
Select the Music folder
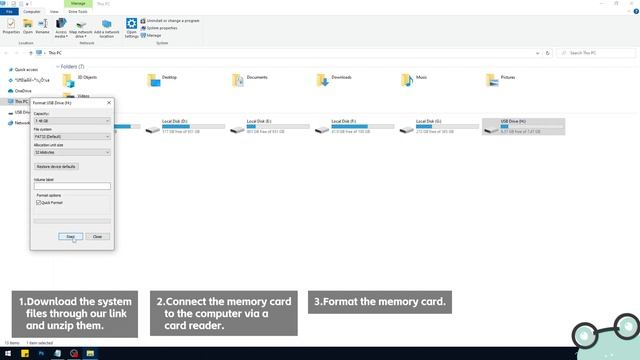(414, 80)
